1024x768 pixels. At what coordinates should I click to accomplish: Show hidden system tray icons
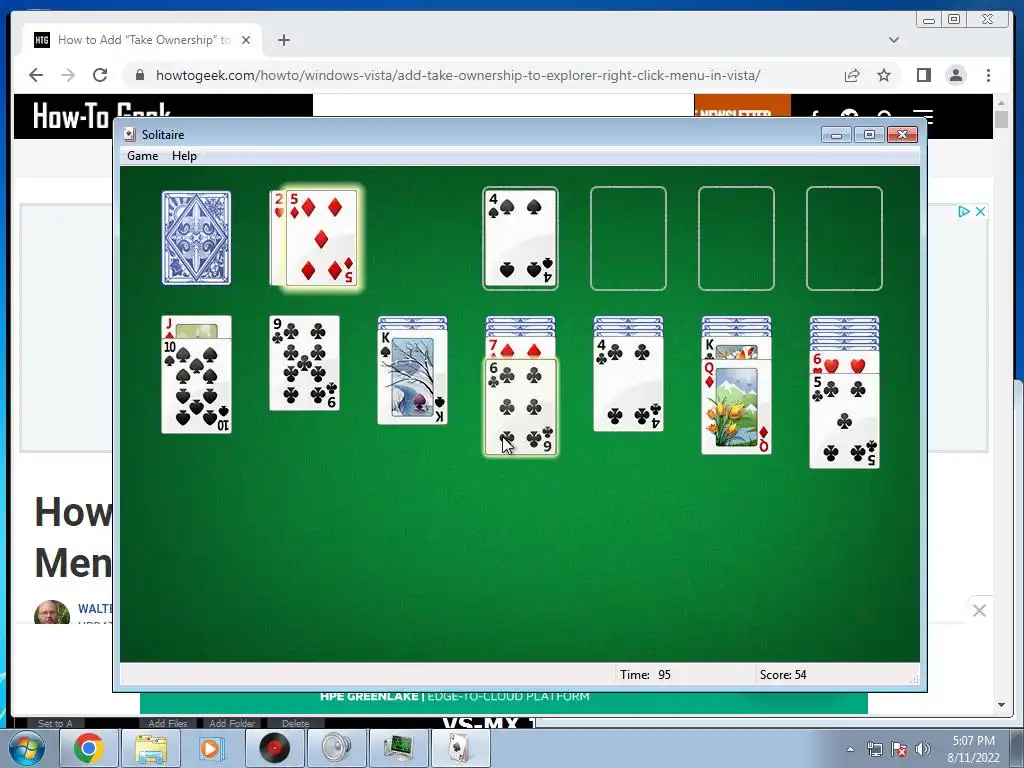[850, 749]
